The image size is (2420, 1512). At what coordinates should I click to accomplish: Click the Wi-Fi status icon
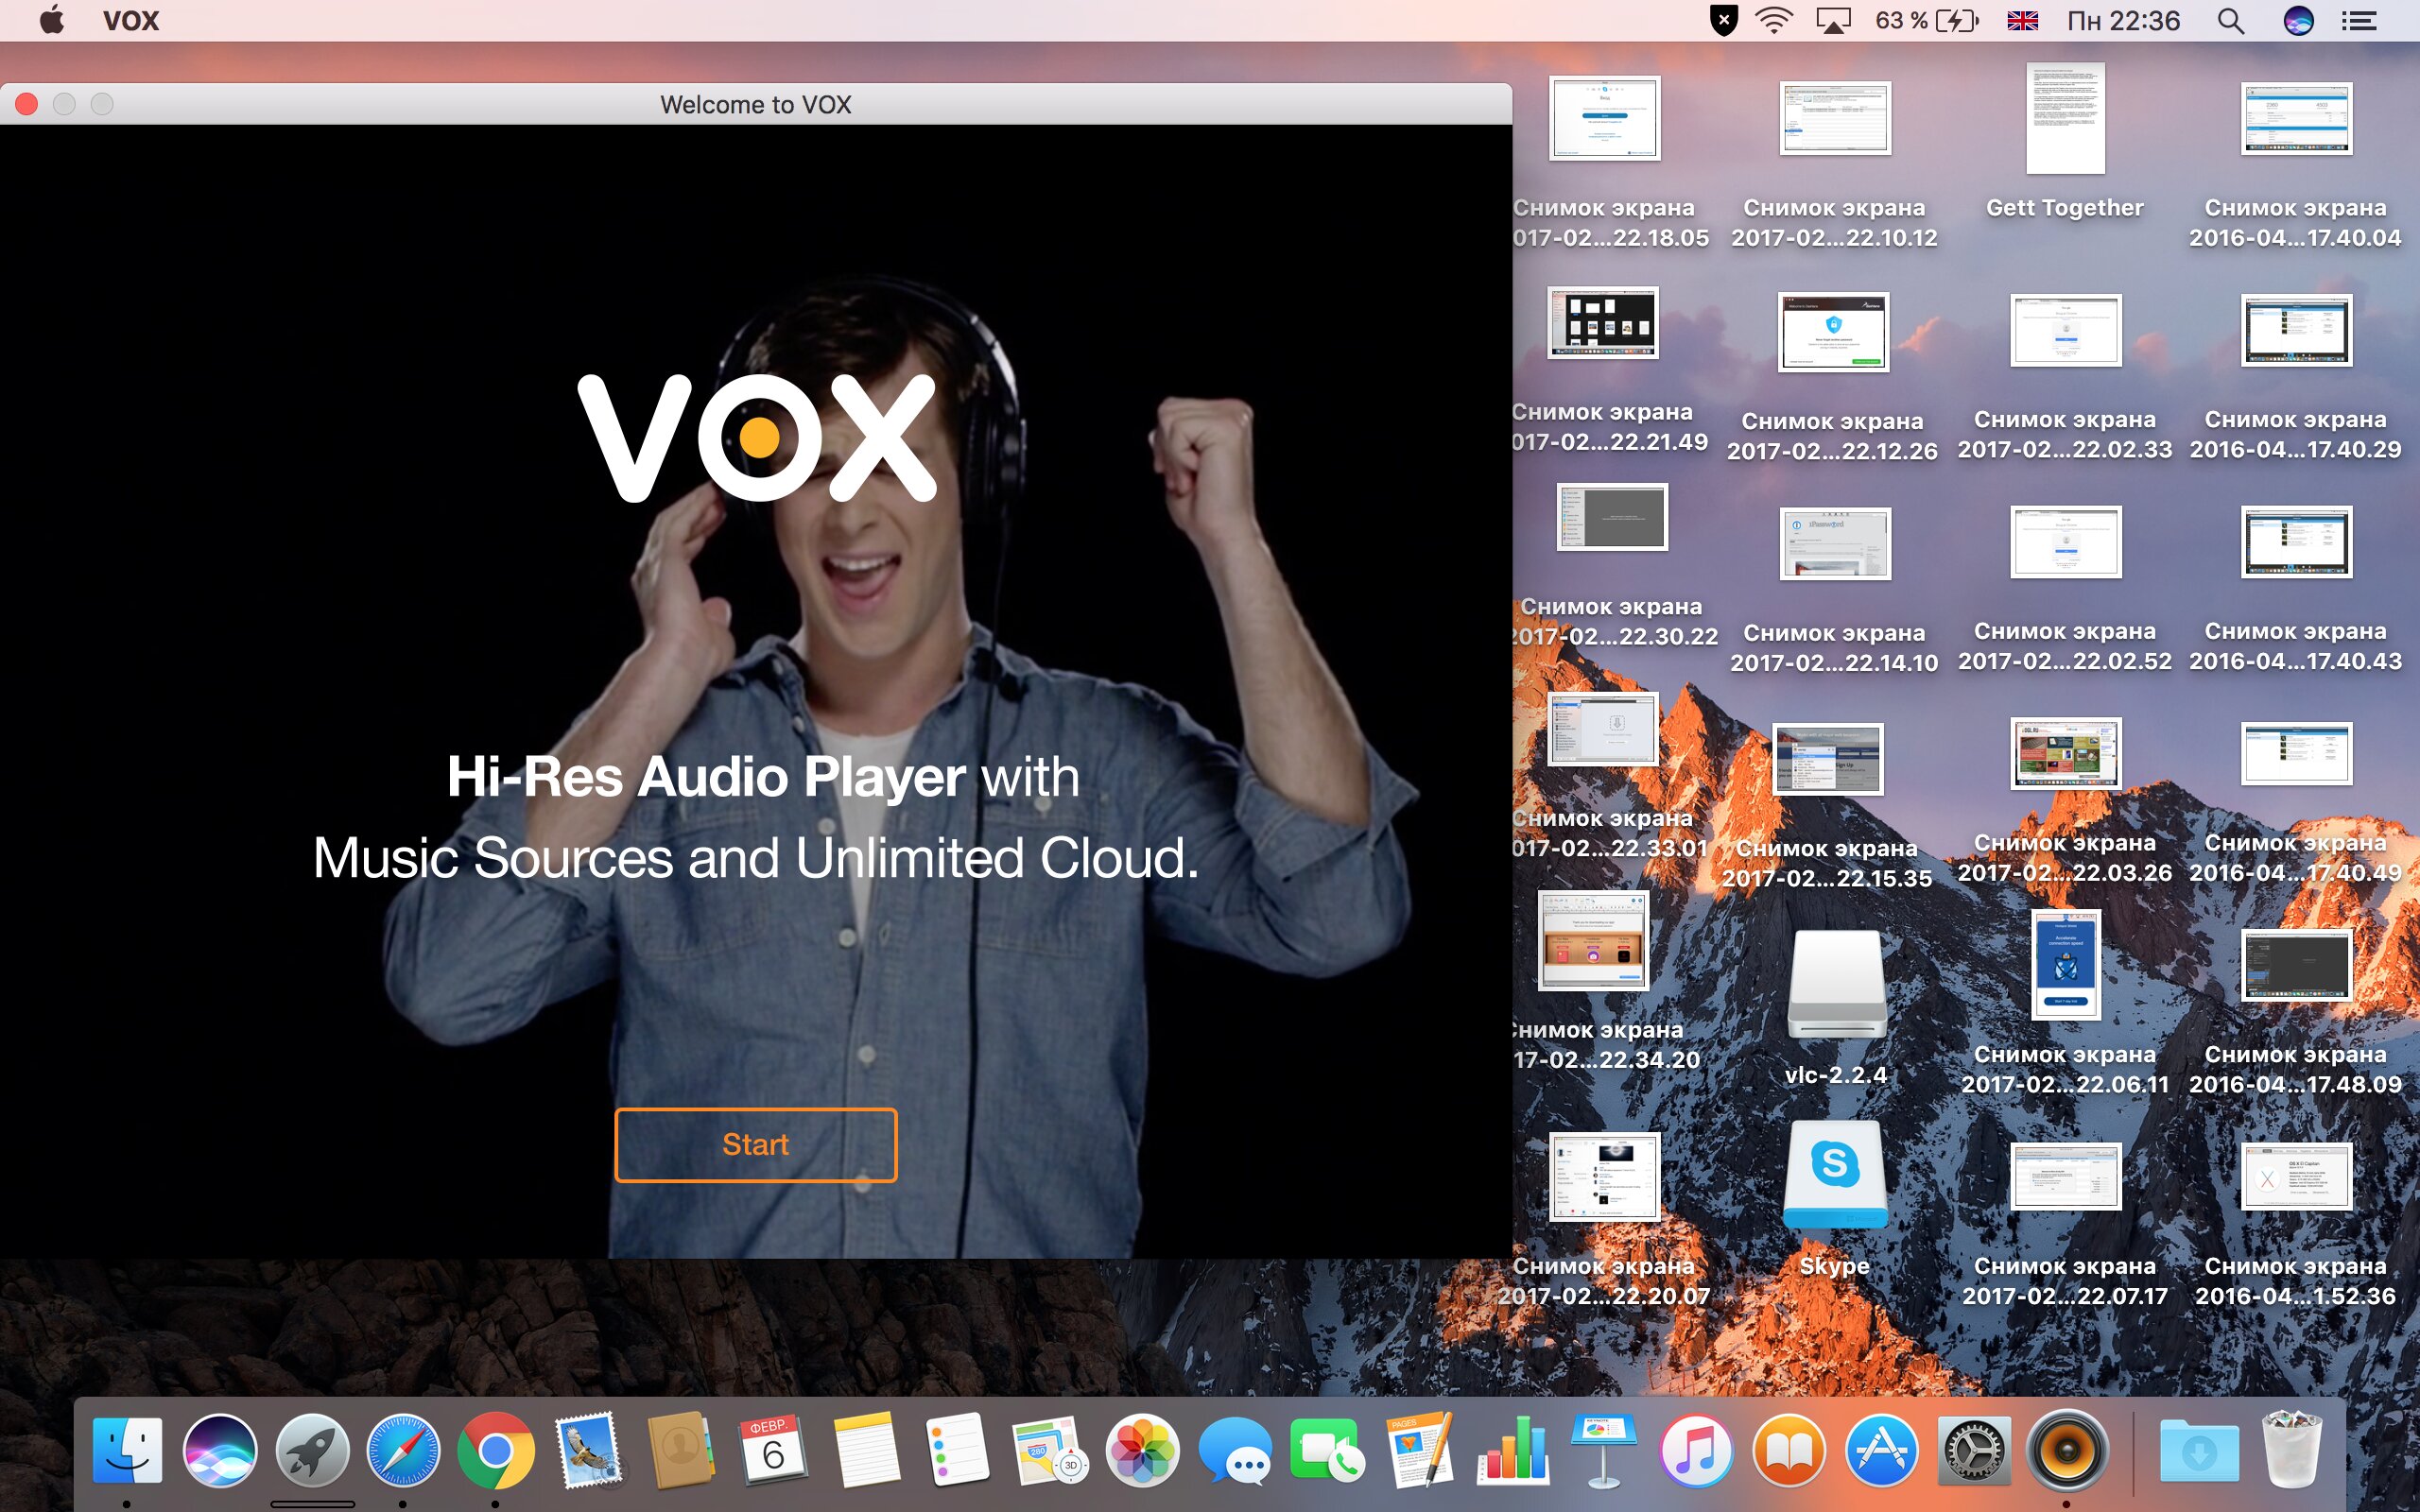(1774, 21)
